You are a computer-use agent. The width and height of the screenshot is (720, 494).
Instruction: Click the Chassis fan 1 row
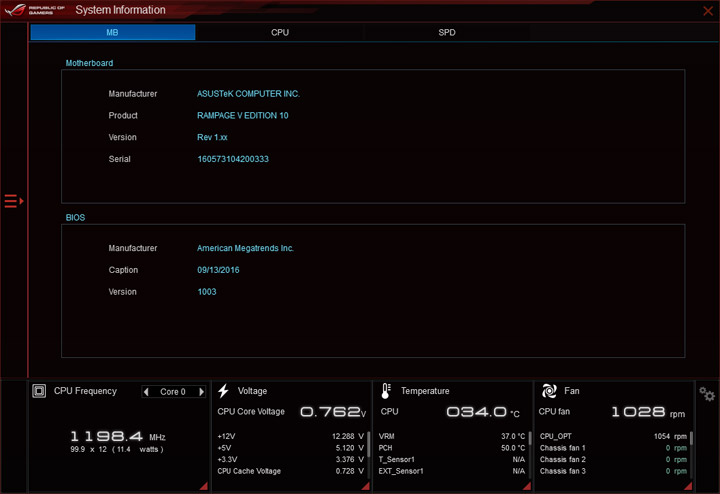613,448
